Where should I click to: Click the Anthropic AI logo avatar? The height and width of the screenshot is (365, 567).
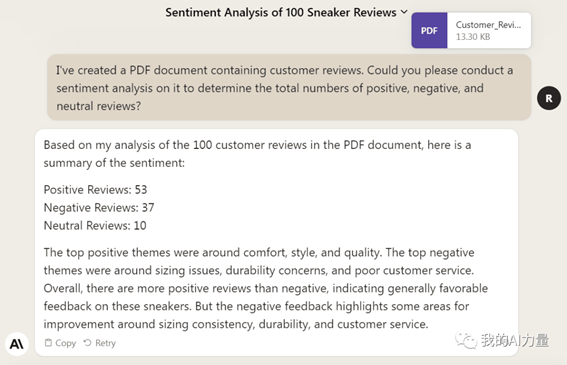[x=17, y=344]
